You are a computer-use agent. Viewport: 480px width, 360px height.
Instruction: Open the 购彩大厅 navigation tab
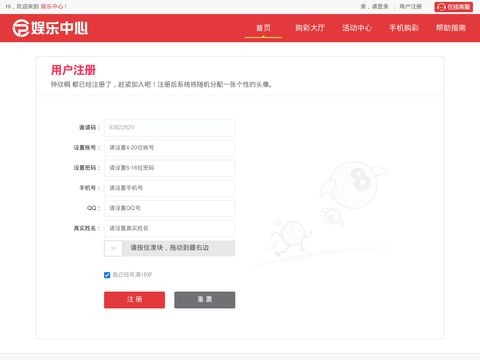pos(310,28)
